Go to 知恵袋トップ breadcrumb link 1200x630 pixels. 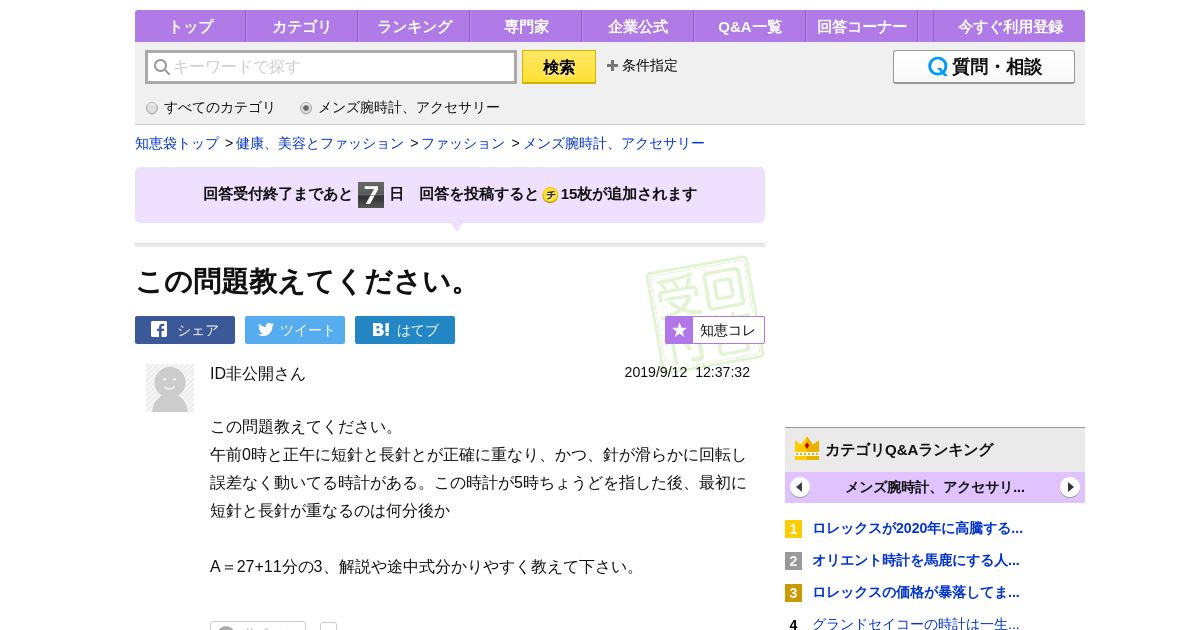pos(177,143)
